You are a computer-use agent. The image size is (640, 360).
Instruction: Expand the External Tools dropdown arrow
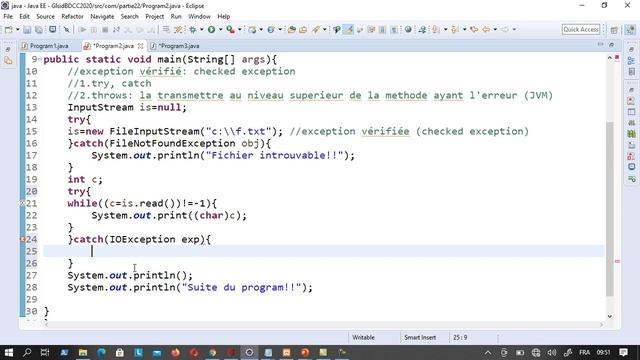coord(240,29)
